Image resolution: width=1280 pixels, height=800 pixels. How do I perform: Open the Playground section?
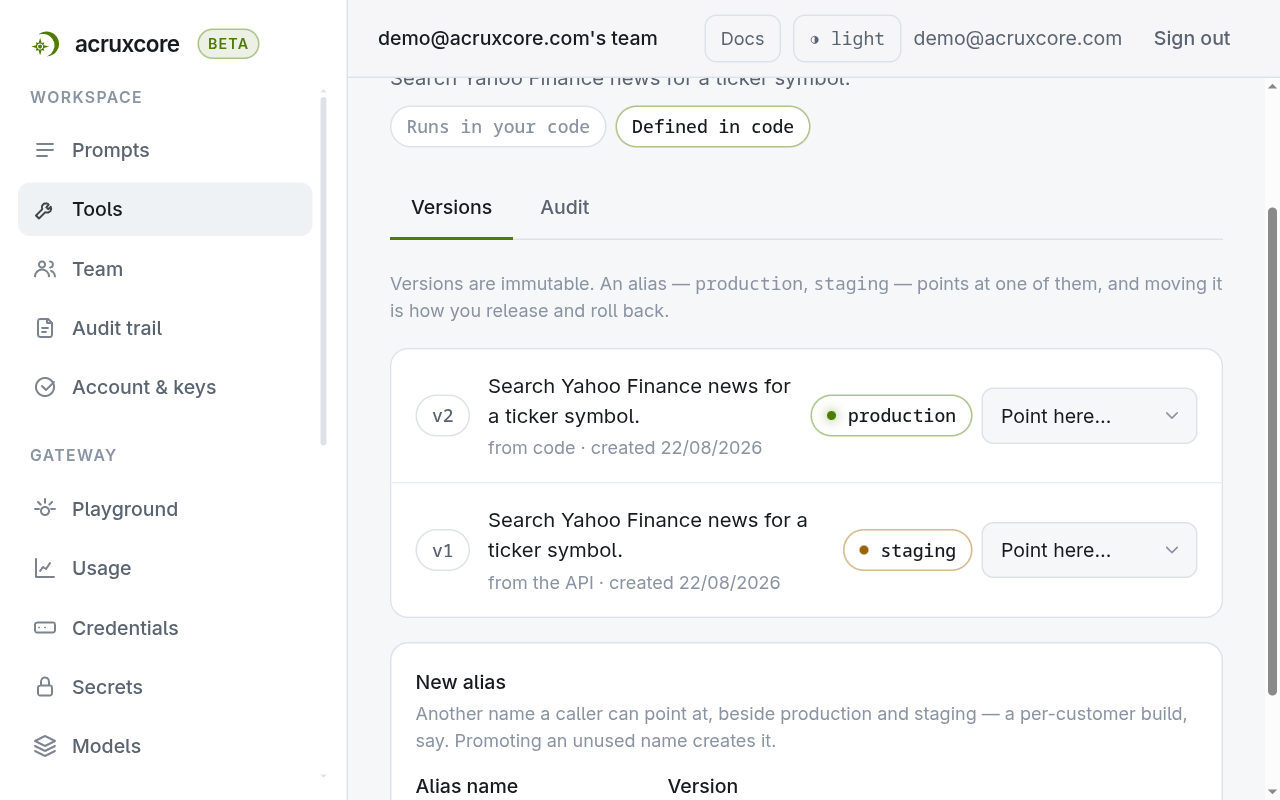(165, 509)
